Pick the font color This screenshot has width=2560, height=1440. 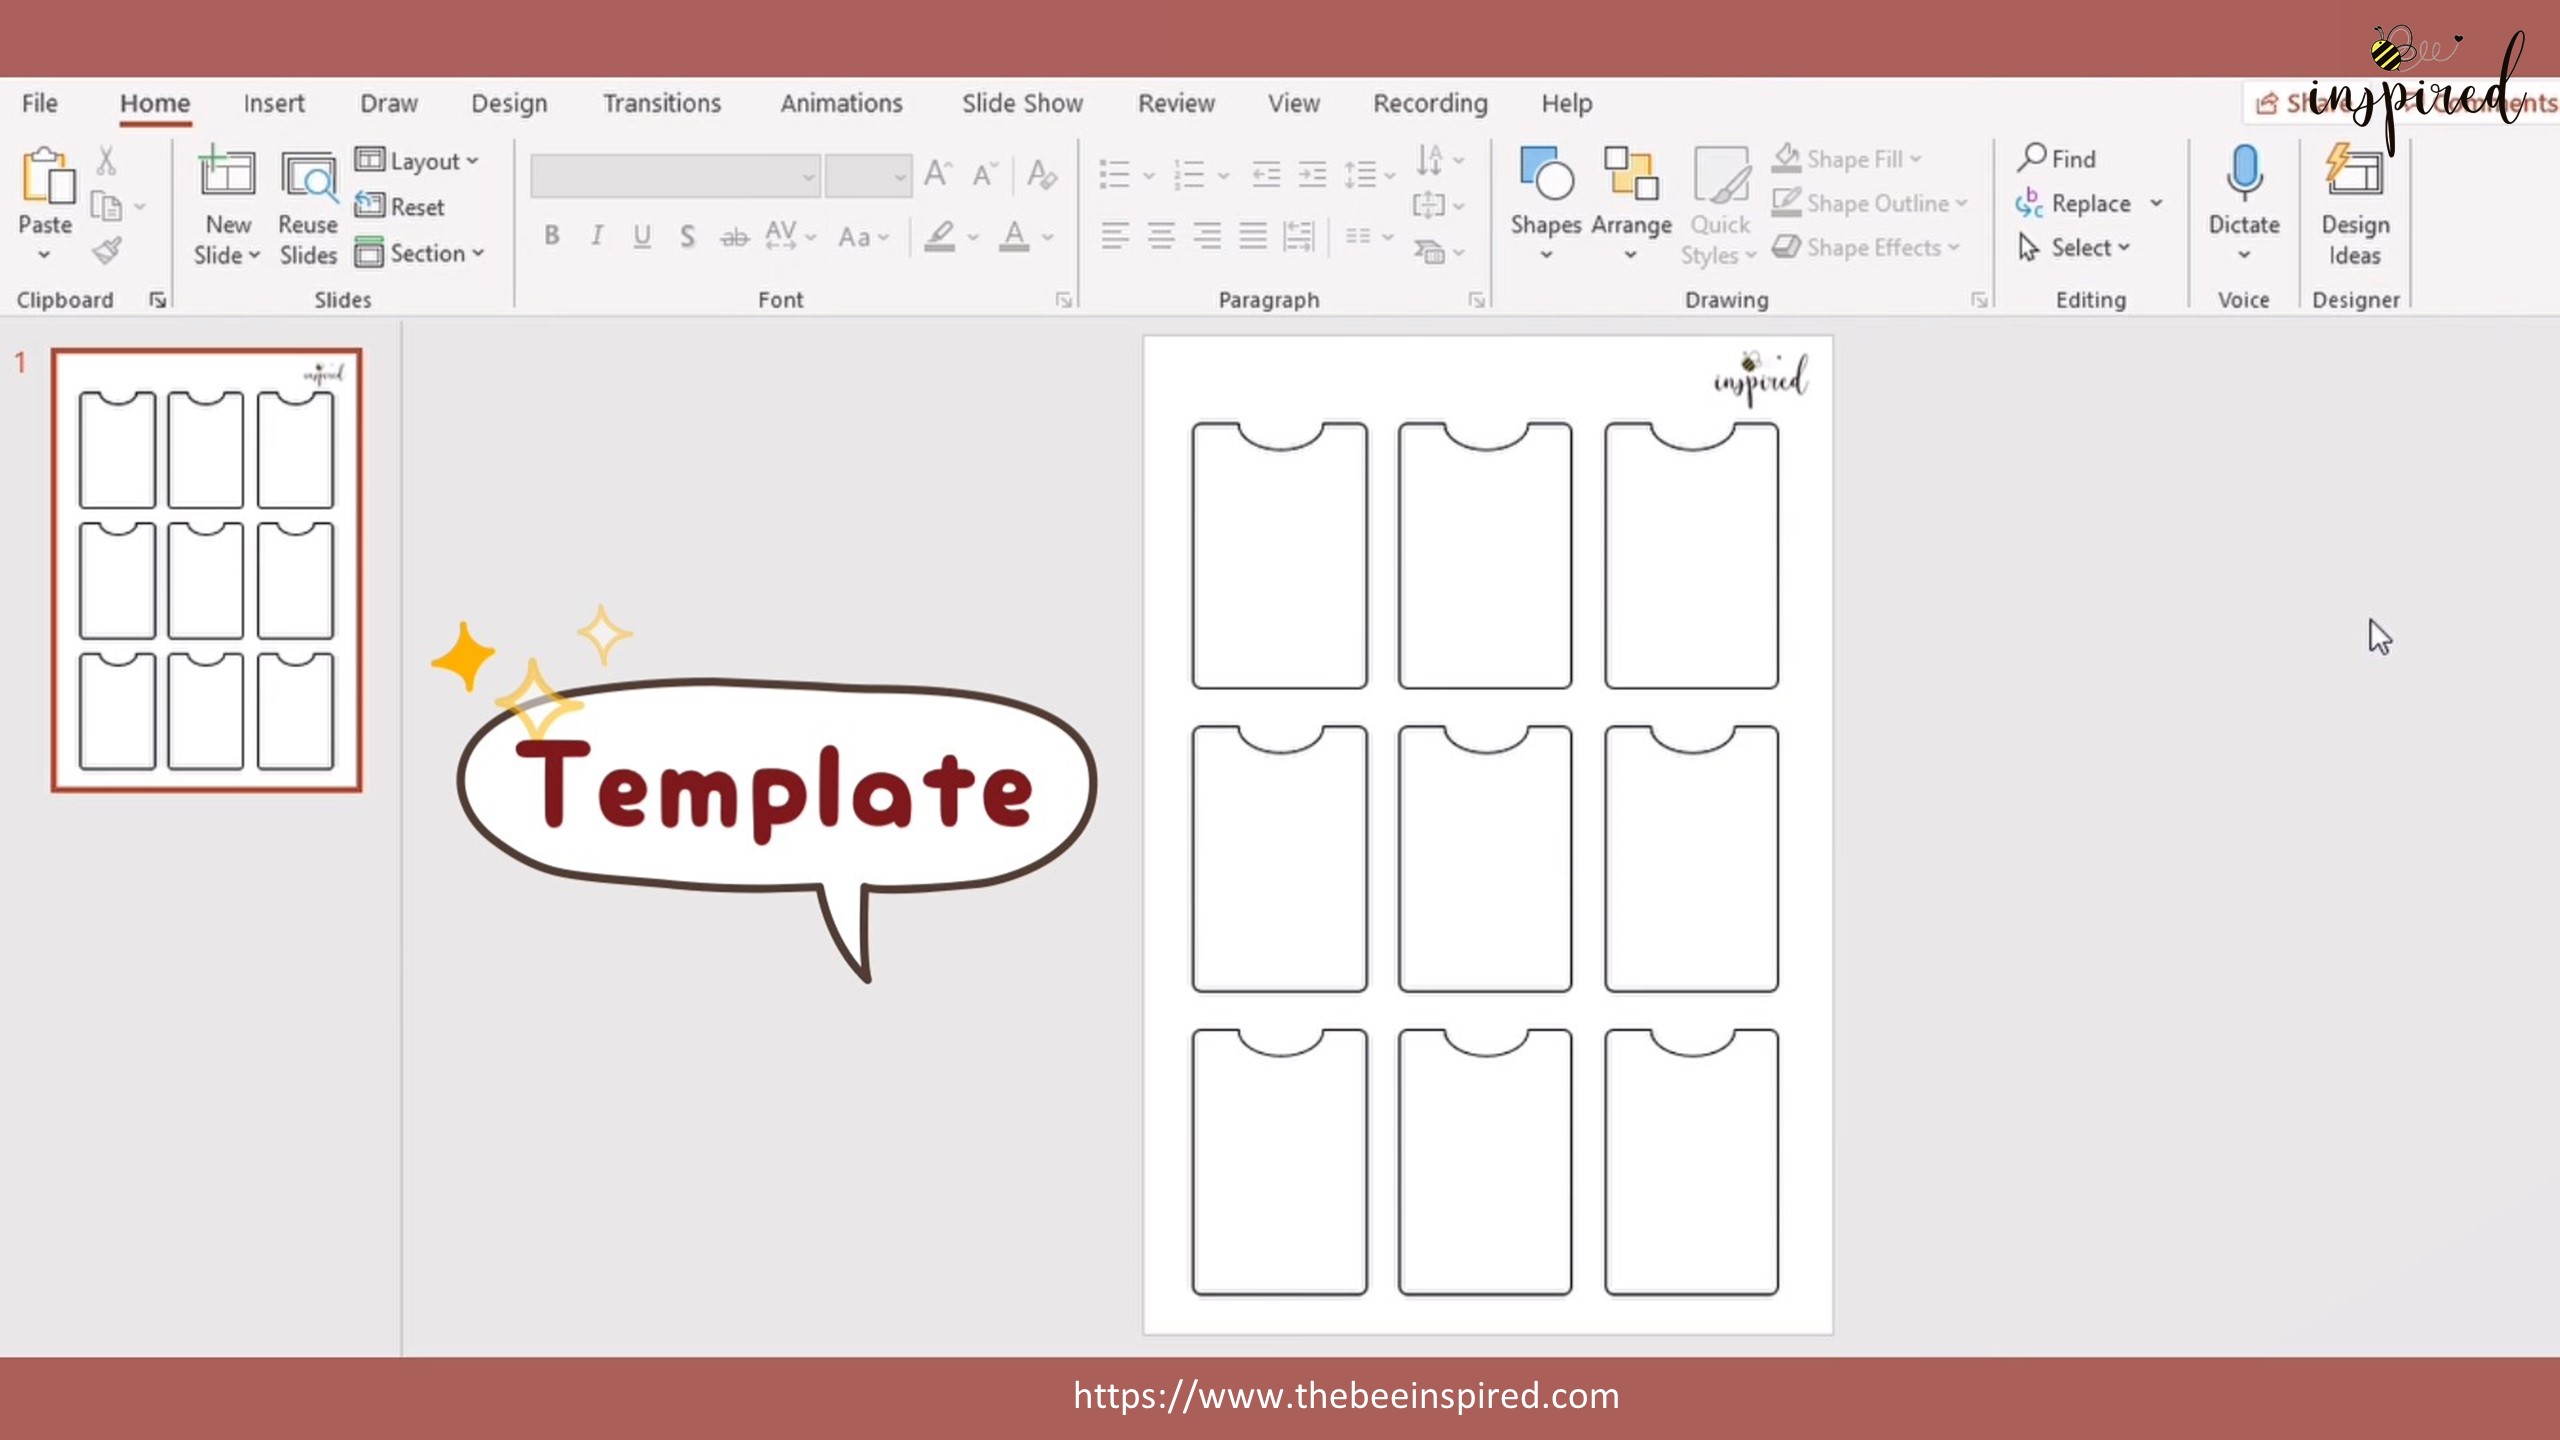1014,236
